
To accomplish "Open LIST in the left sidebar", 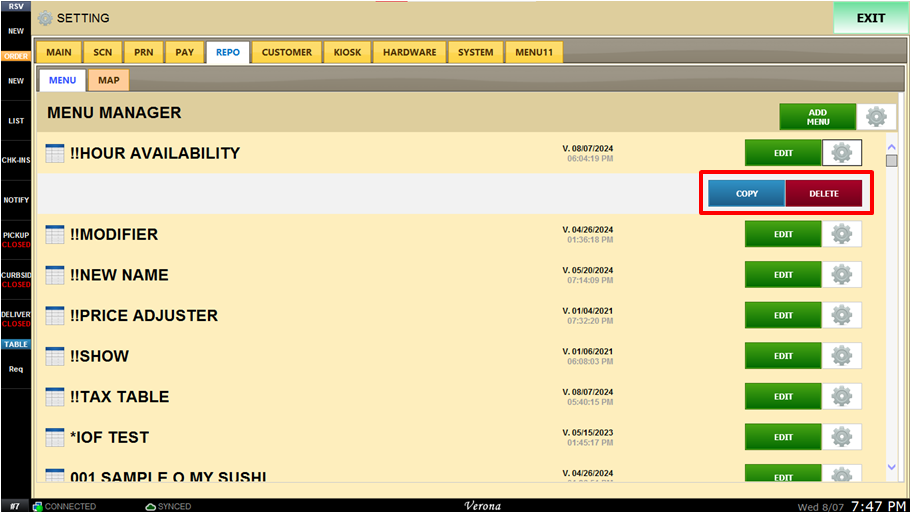I will 16,121.
